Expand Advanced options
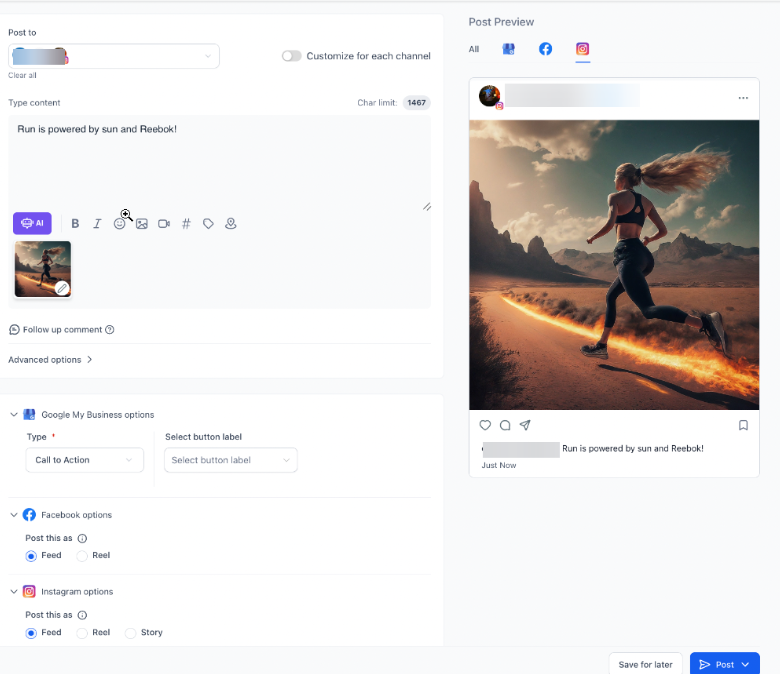The image size is (784, 674). (50, 360)
